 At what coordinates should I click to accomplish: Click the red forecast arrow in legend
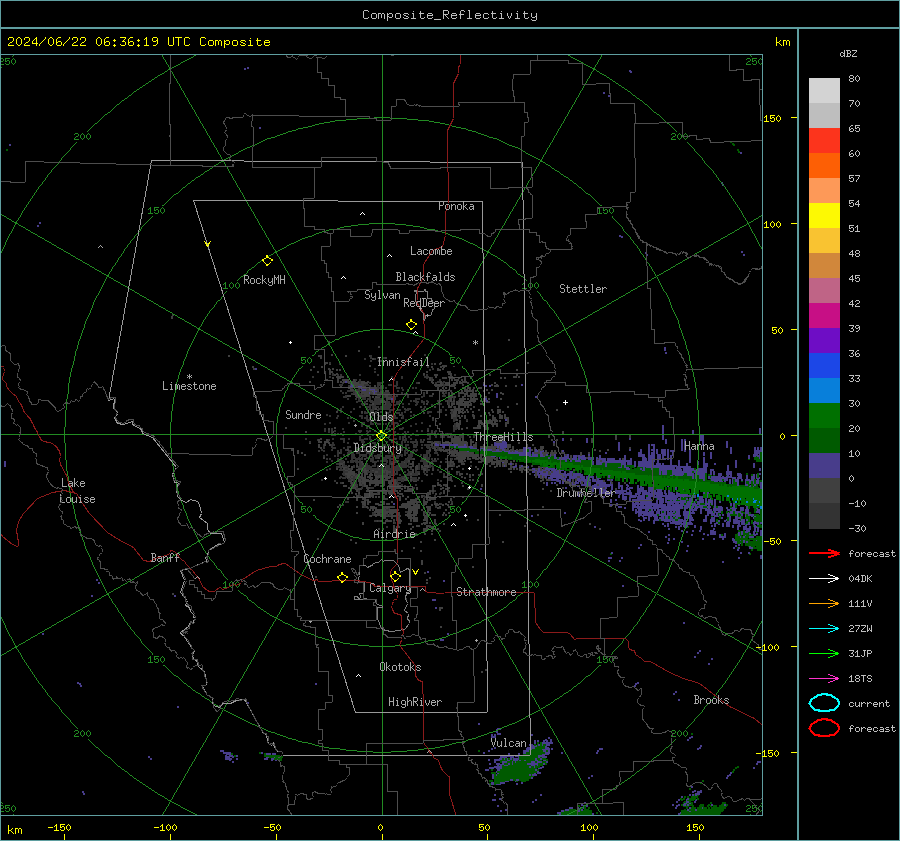824,553
